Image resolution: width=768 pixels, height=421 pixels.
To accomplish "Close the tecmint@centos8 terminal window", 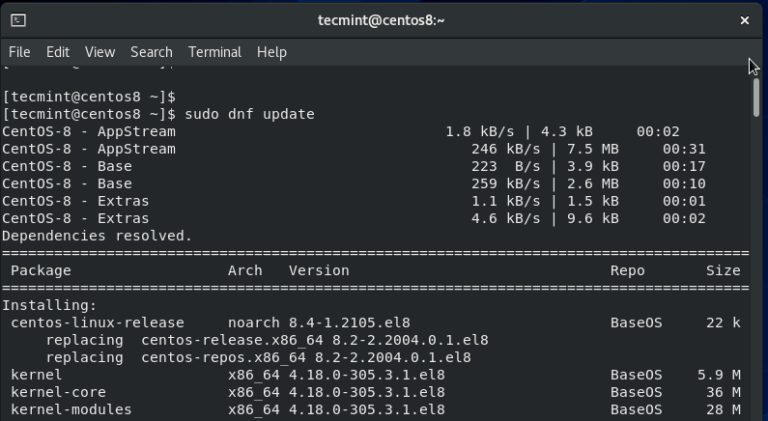I will (x=744, y=20).
